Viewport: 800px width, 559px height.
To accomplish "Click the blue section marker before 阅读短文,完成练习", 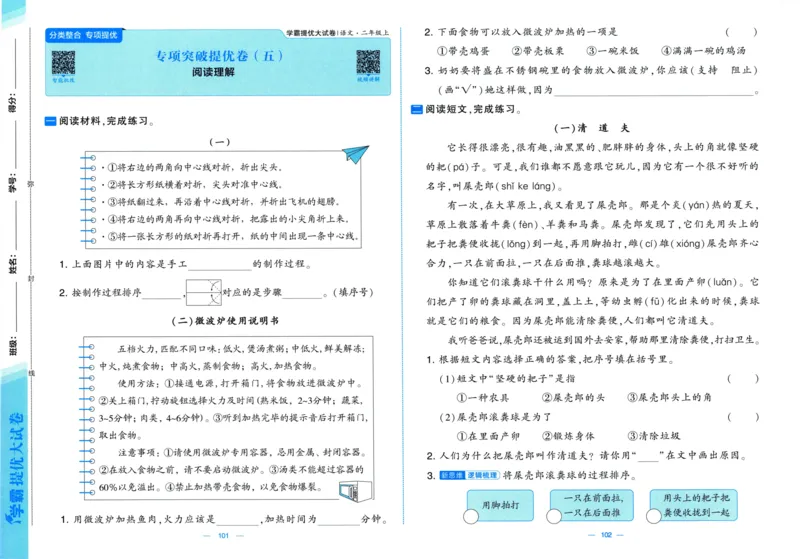I will [417, 109].
